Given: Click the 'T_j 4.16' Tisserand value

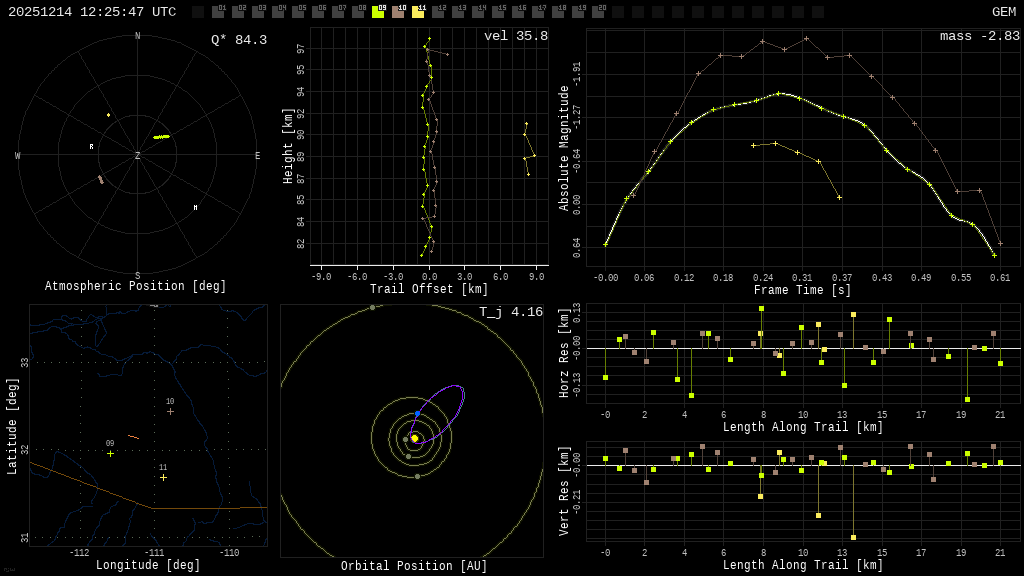Looking at the screenshot, I should coord(510,312).
